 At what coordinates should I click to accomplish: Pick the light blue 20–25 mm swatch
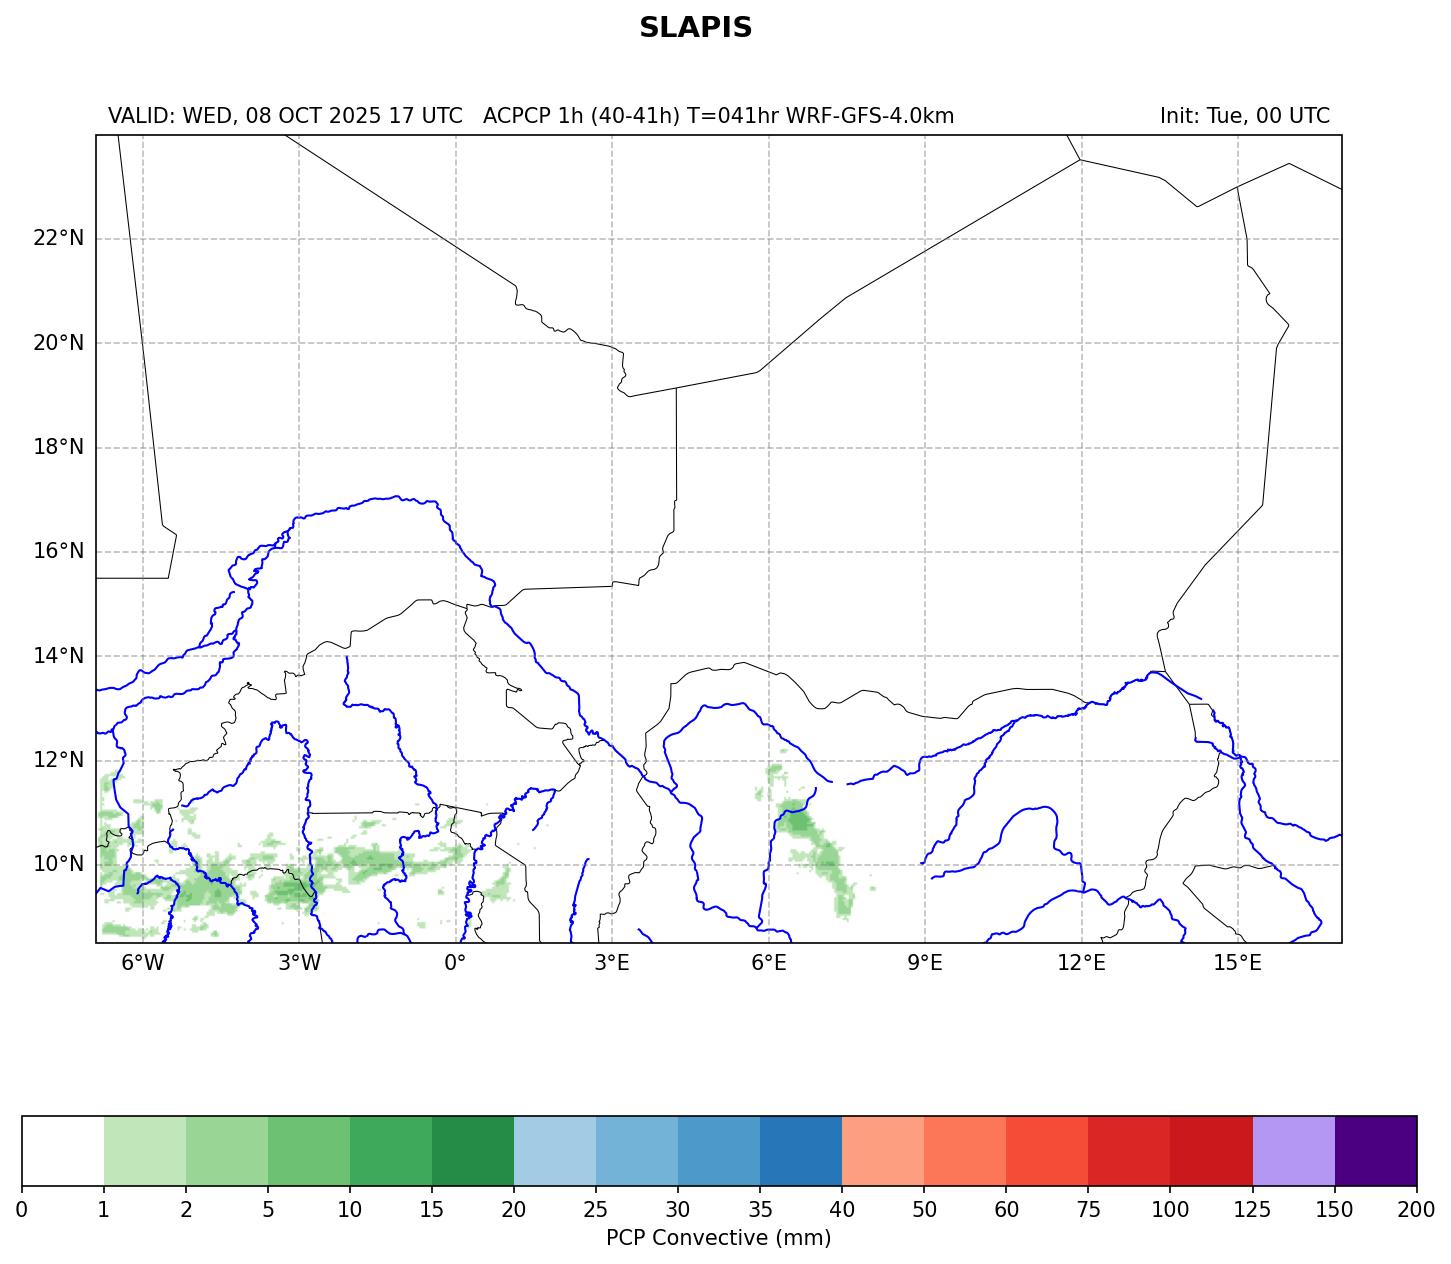tap(555, 1150)
